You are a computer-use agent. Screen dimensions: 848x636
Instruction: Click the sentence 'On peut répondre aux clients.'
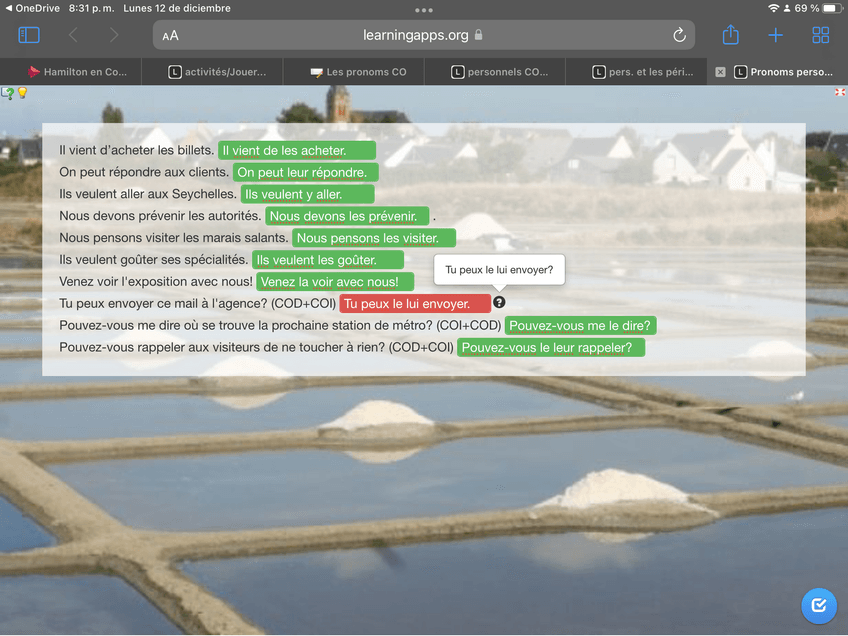tap(144, 172)
